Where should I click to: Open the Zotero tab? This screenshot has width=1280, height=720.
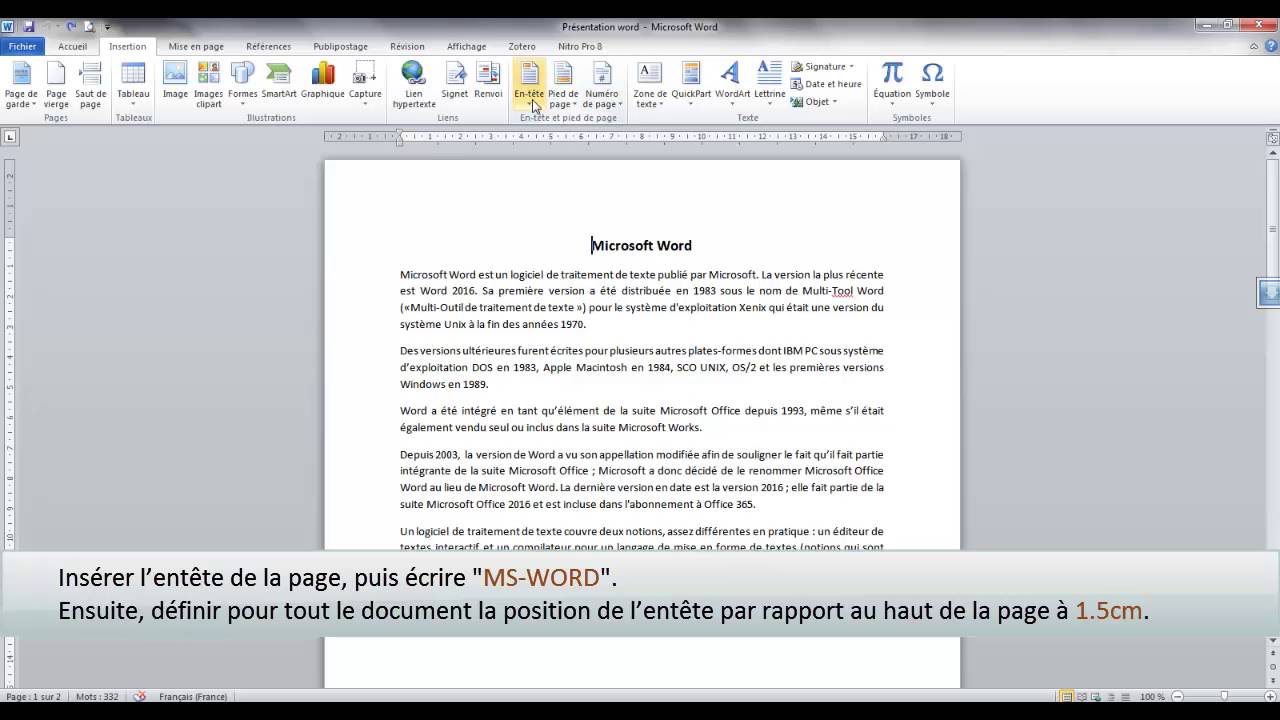(522, 46)
